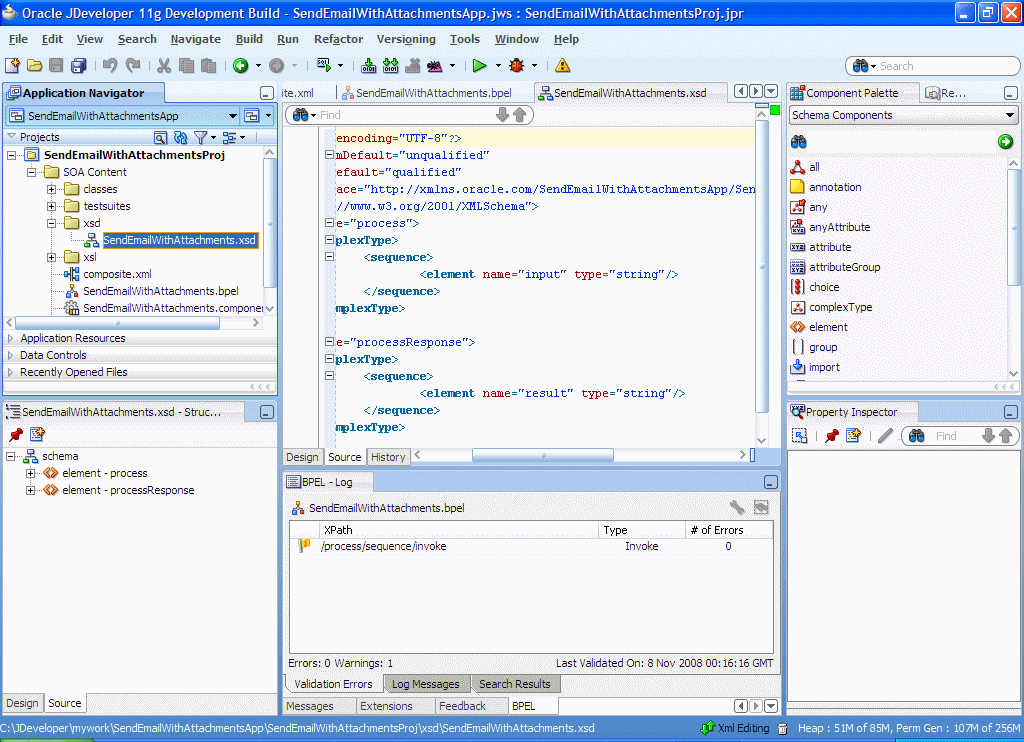Click the red pin icon in Structure panel
Screen dimensions: 1024x742
point(15,434)
